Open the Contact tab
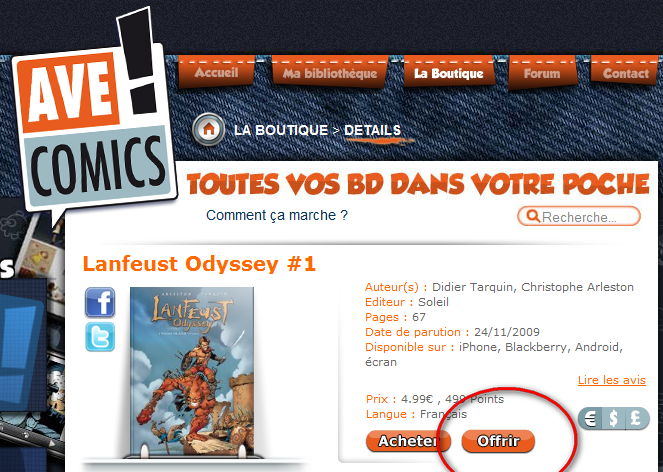The width and height of the screenshot is (663, 472). pos(625,73)
